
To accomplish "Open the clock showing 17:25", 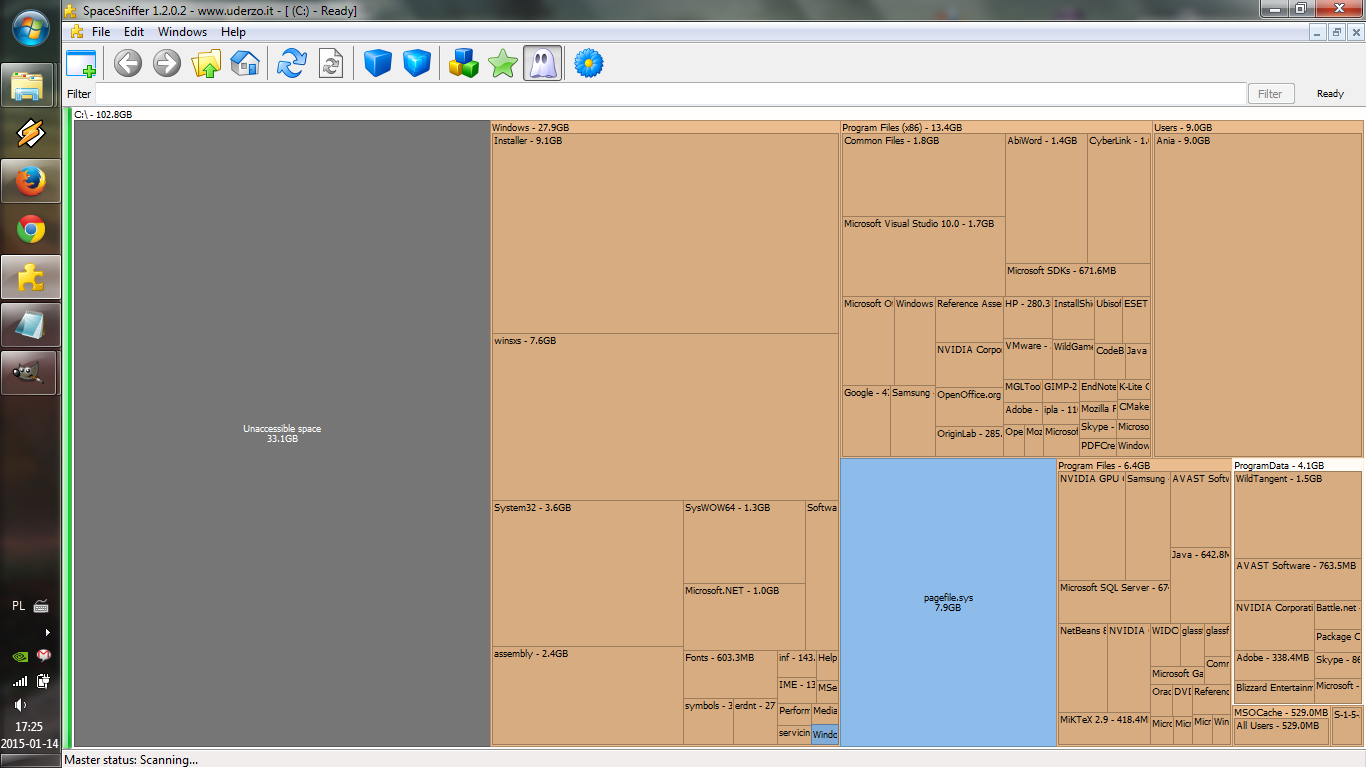I will [x=29, y=726].
